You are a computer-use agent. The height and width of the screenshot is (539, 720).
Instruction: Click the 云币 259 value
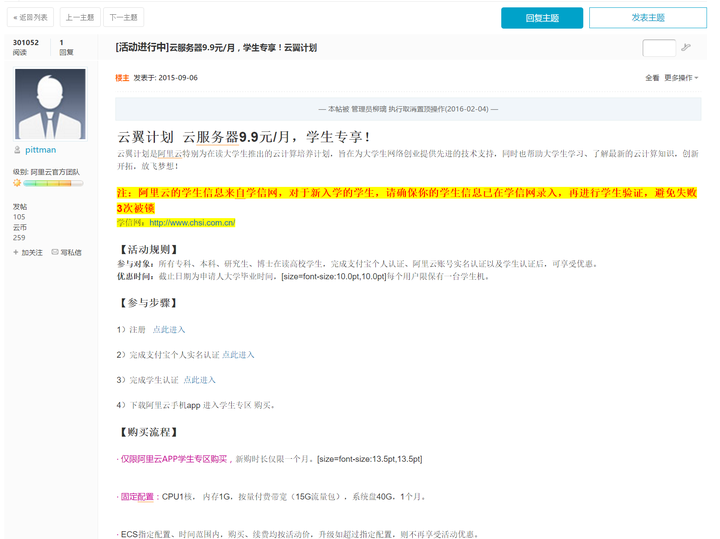click(x=20, y=232)
